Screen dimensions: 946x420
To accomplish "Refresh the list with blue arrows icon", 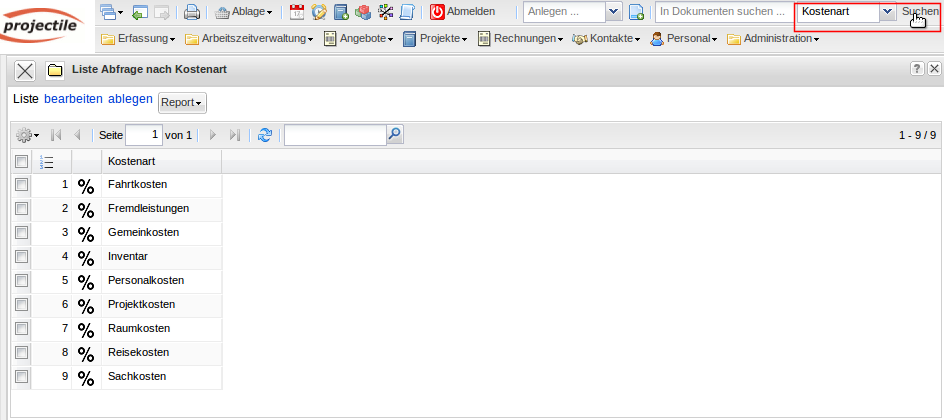I will (264, 135).
